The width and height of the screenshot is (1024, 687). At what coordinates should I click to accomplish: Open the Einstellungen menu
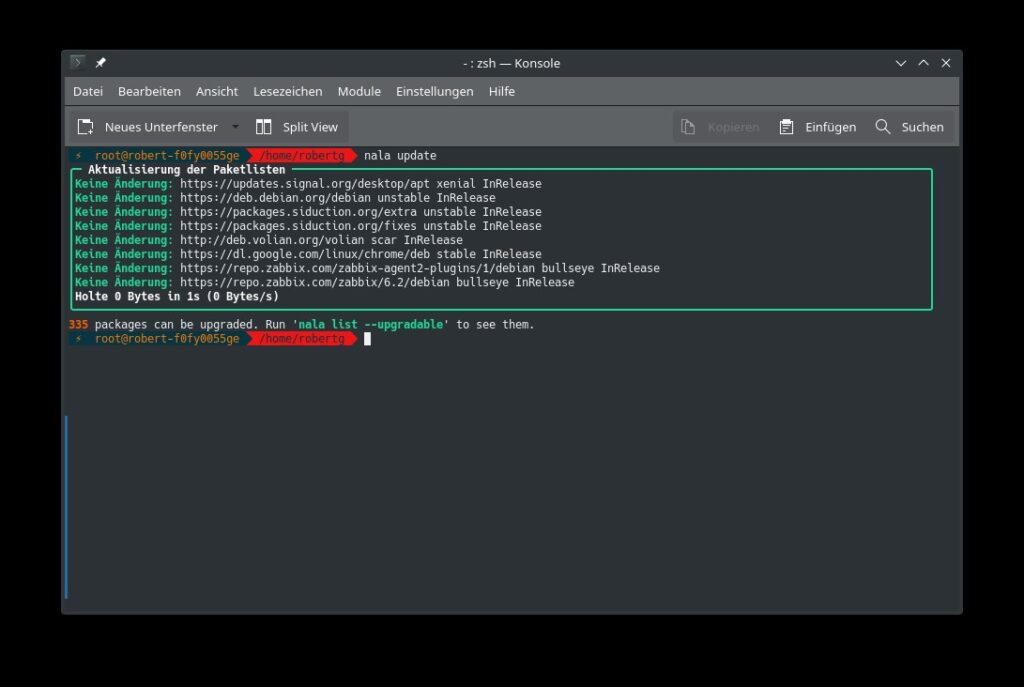tap(434, 91)
